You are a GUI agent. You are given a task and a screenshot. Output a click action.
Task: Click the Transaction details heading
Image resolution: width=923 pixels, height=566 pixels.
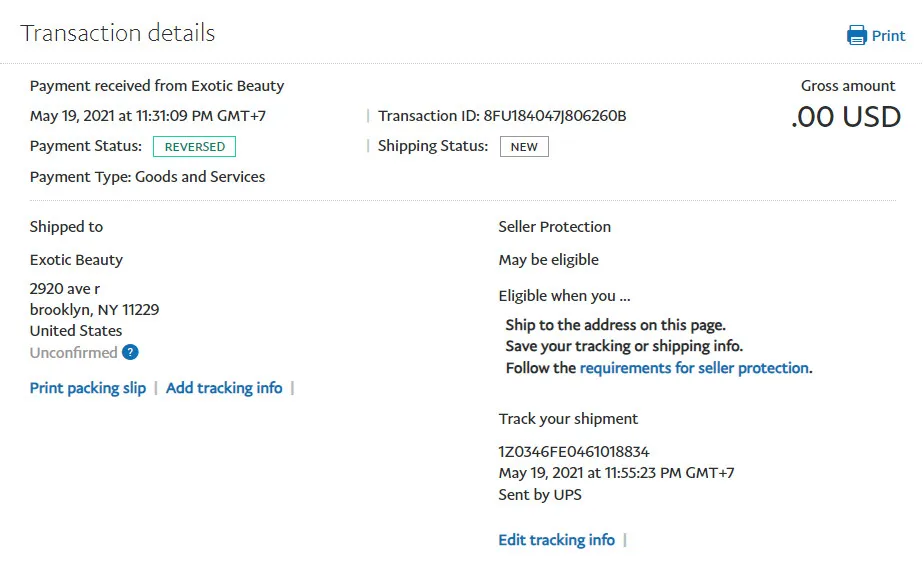coord(118,33)
